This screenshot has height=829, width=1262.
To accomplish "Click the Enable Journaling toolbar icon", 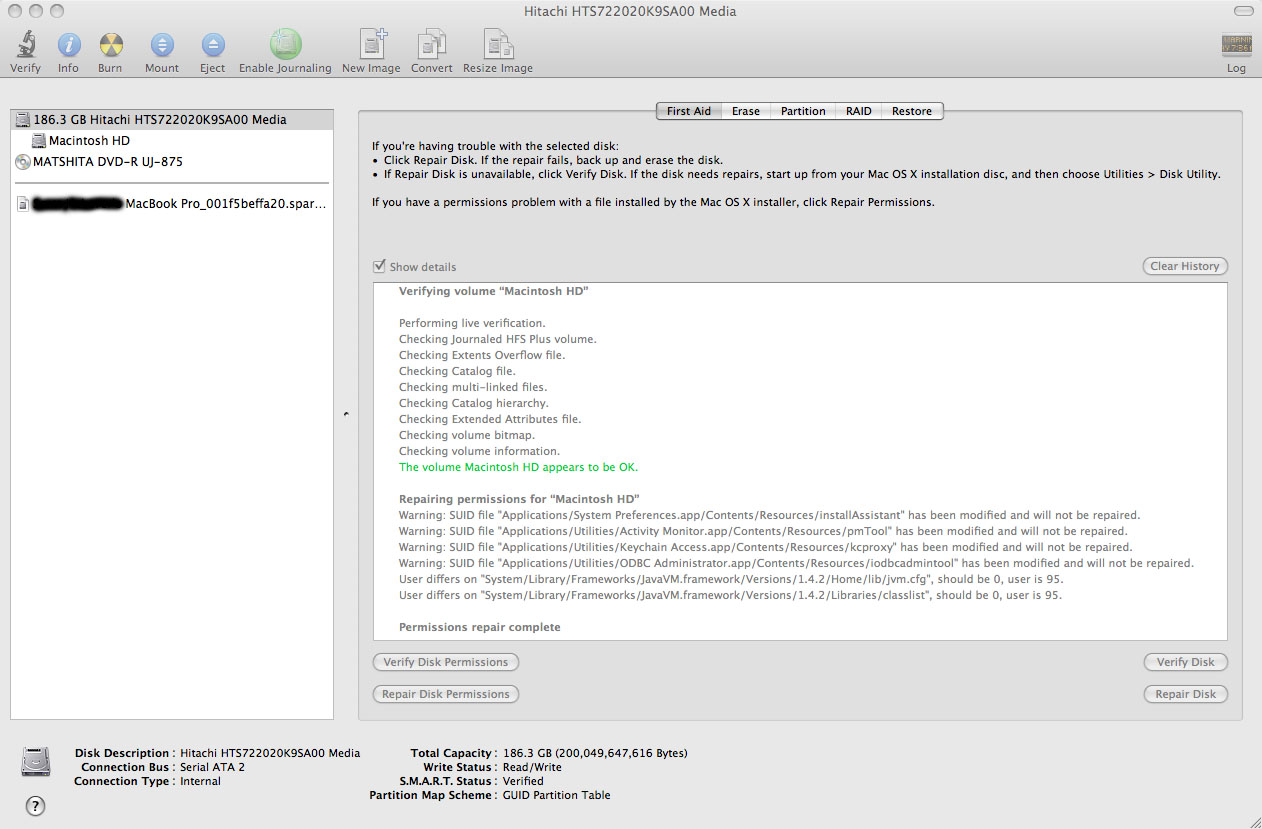I will pyautogui.click(x=285, y=44).
